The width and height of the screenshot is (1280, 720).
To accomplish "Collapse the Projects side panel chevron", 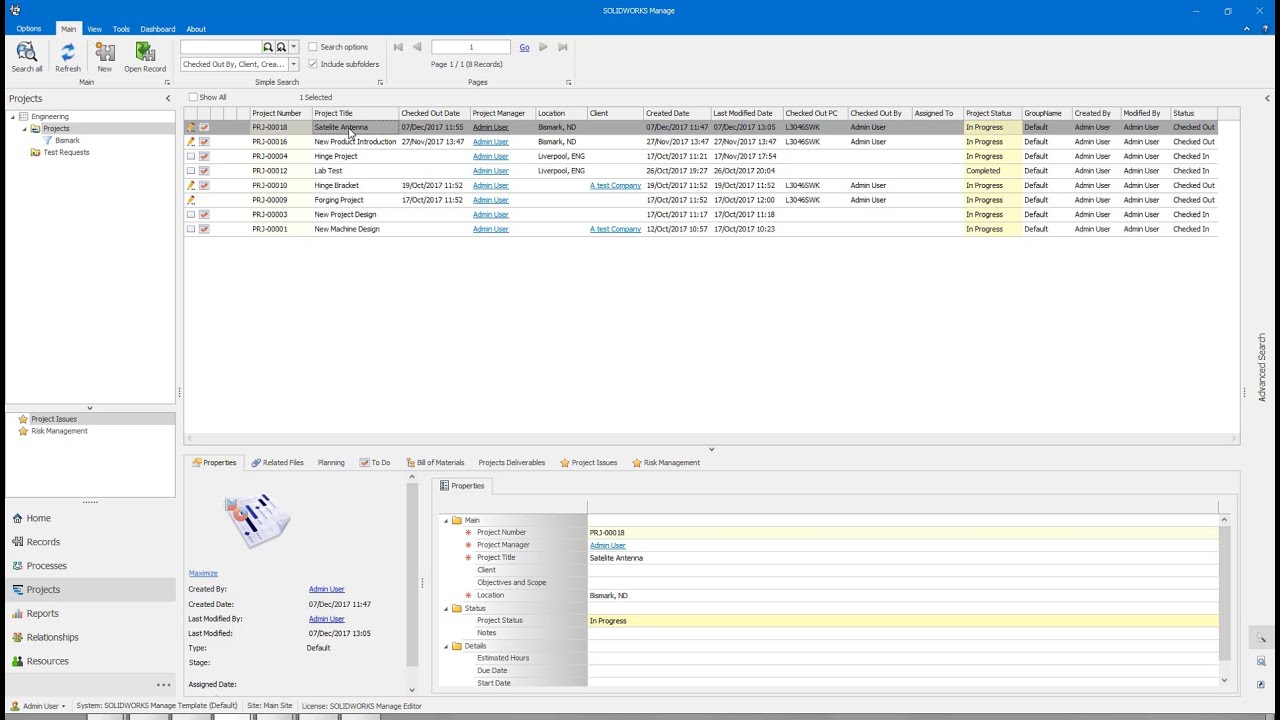I will 168,99.
